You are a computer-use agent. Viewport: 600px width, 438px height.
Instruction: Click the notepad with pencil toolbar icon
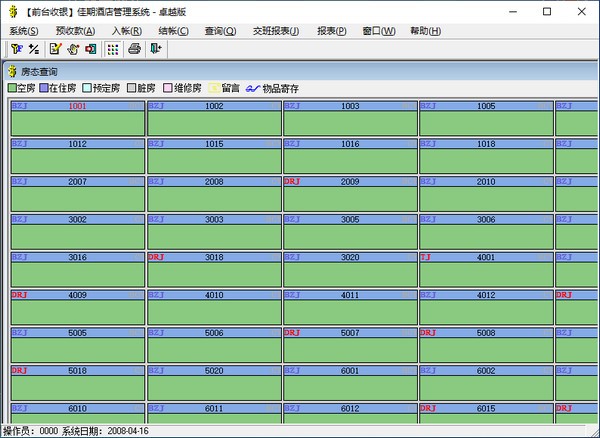pyautogui.click(x=56, y=49)
